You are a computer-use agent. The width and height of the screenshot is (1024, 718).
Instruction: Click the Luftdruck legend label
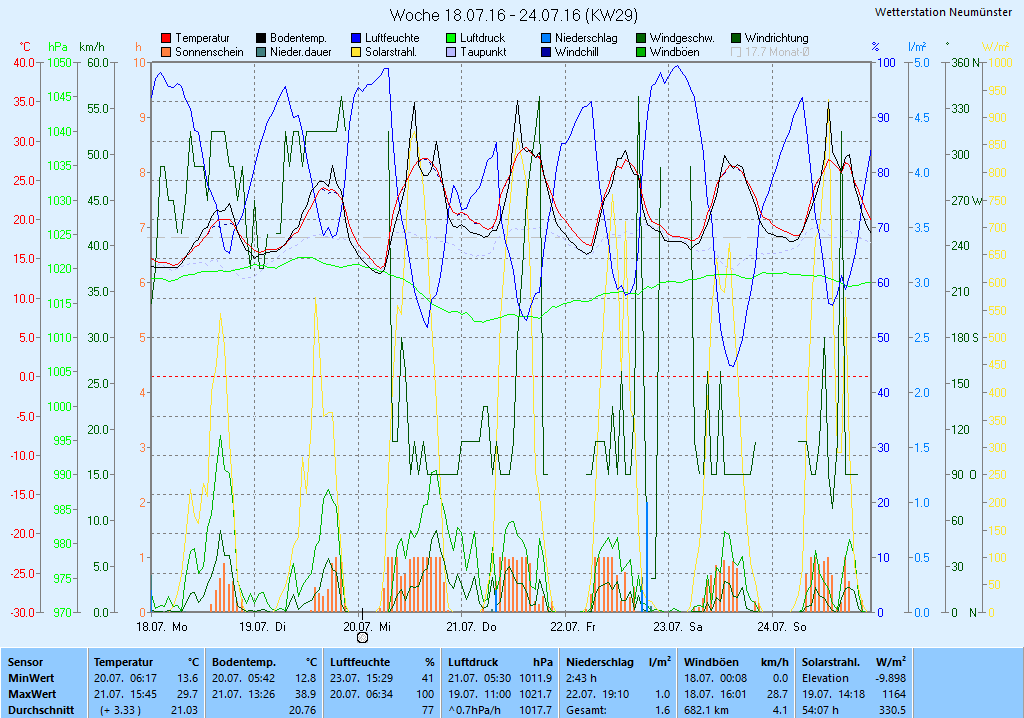483,39
